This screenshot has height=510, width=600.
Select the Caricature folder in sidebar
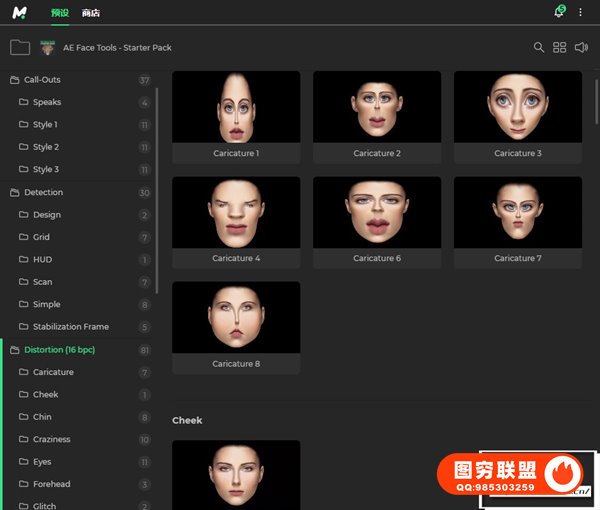[x=53, y=372]
